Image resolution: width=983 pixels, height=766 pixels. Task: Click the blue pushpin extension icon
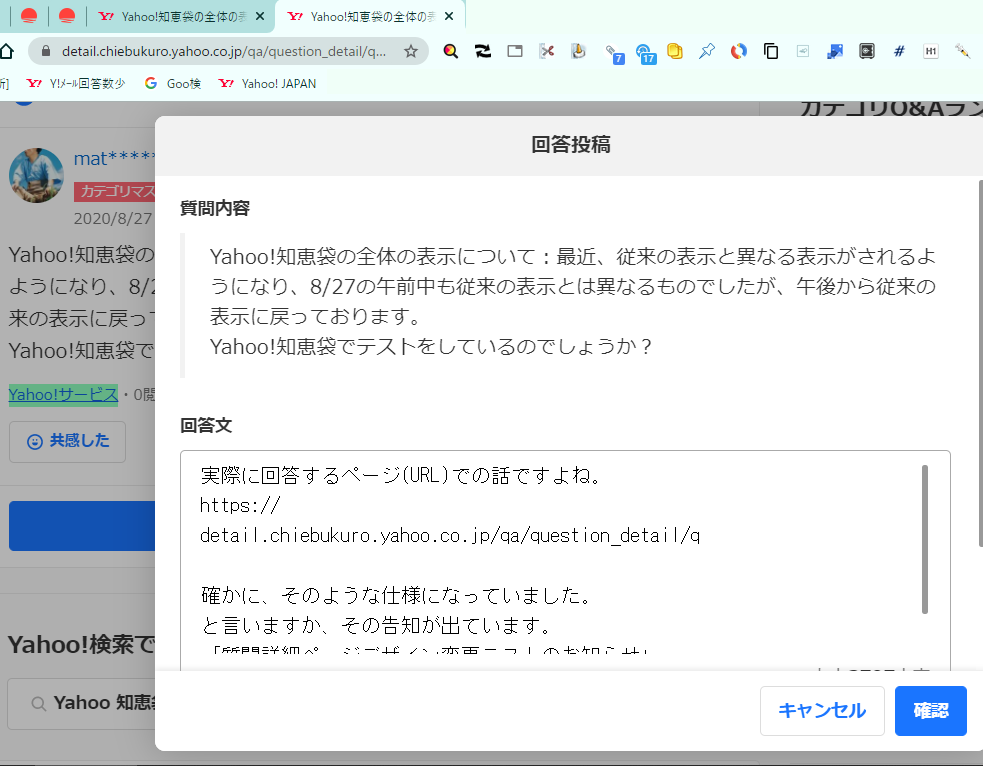pyautogui.click(x=707, y=51)
